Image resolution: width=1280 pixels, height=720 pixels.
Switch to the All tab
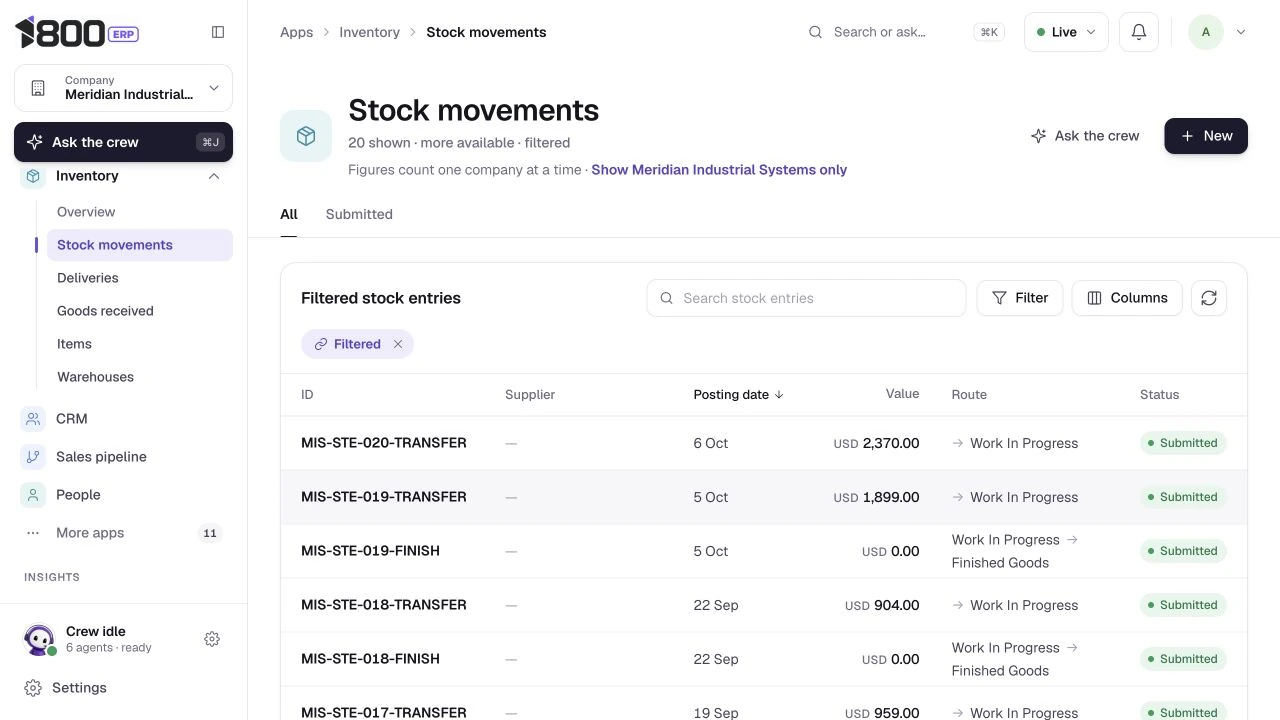(289, 214)
